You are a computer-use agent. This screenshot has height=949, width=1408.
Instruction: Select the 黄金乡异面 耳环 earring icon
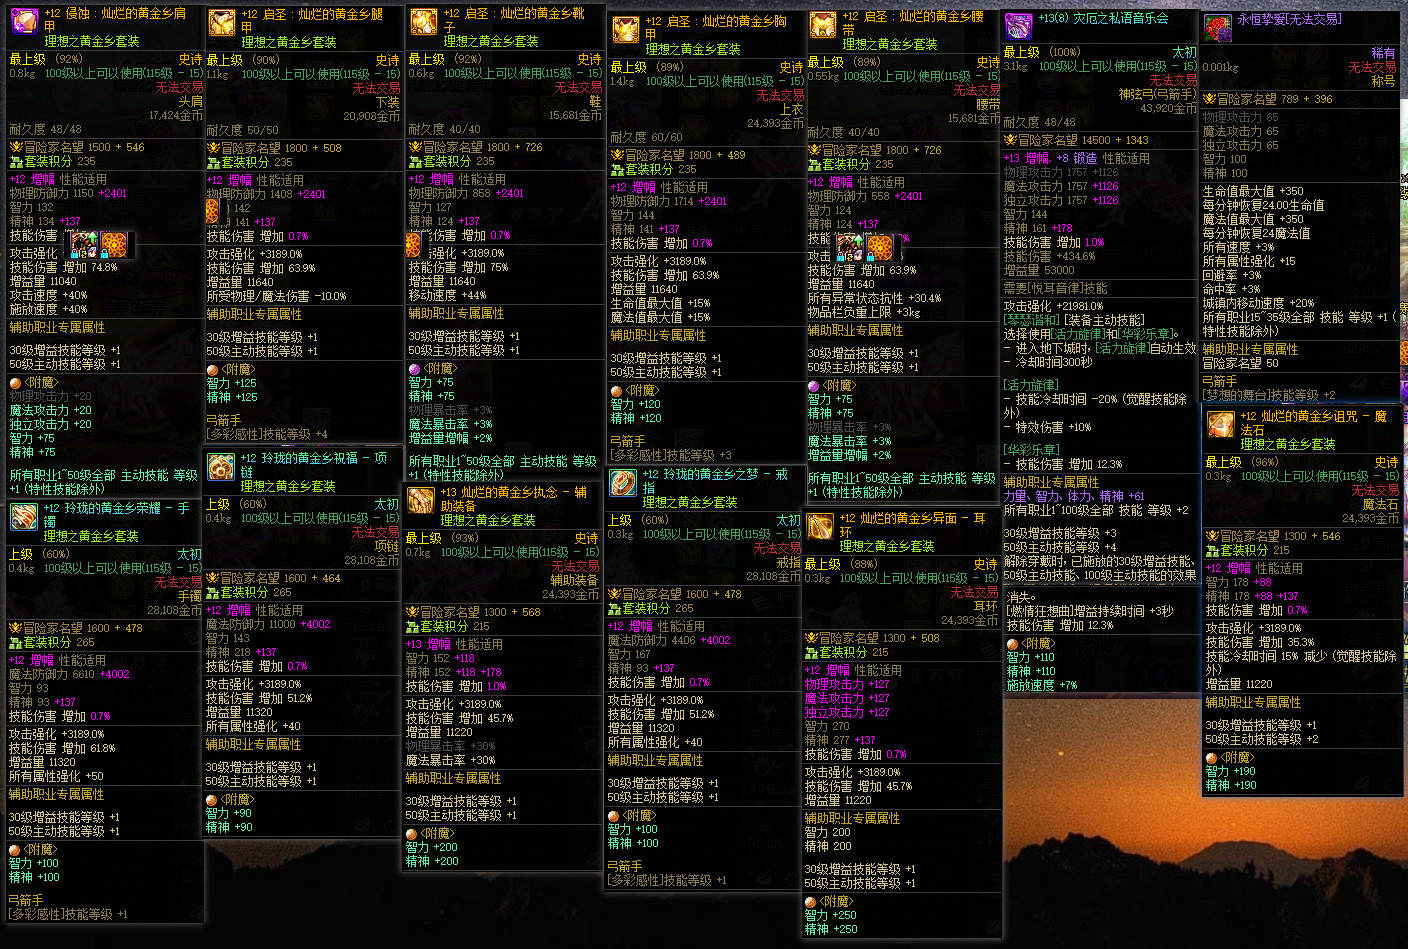pos(820,526)
